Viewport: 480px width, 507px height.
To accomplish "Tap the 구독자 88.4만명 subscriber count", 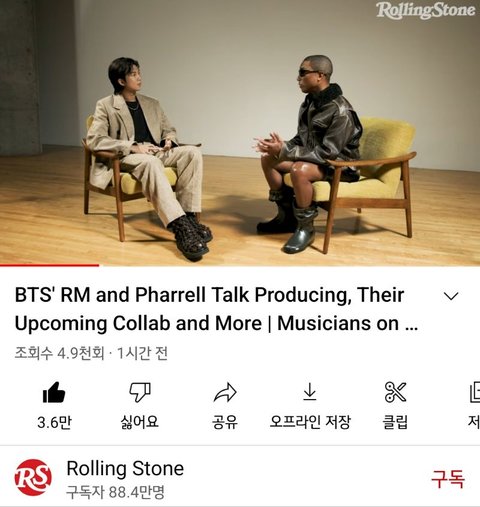I will 115,492.
